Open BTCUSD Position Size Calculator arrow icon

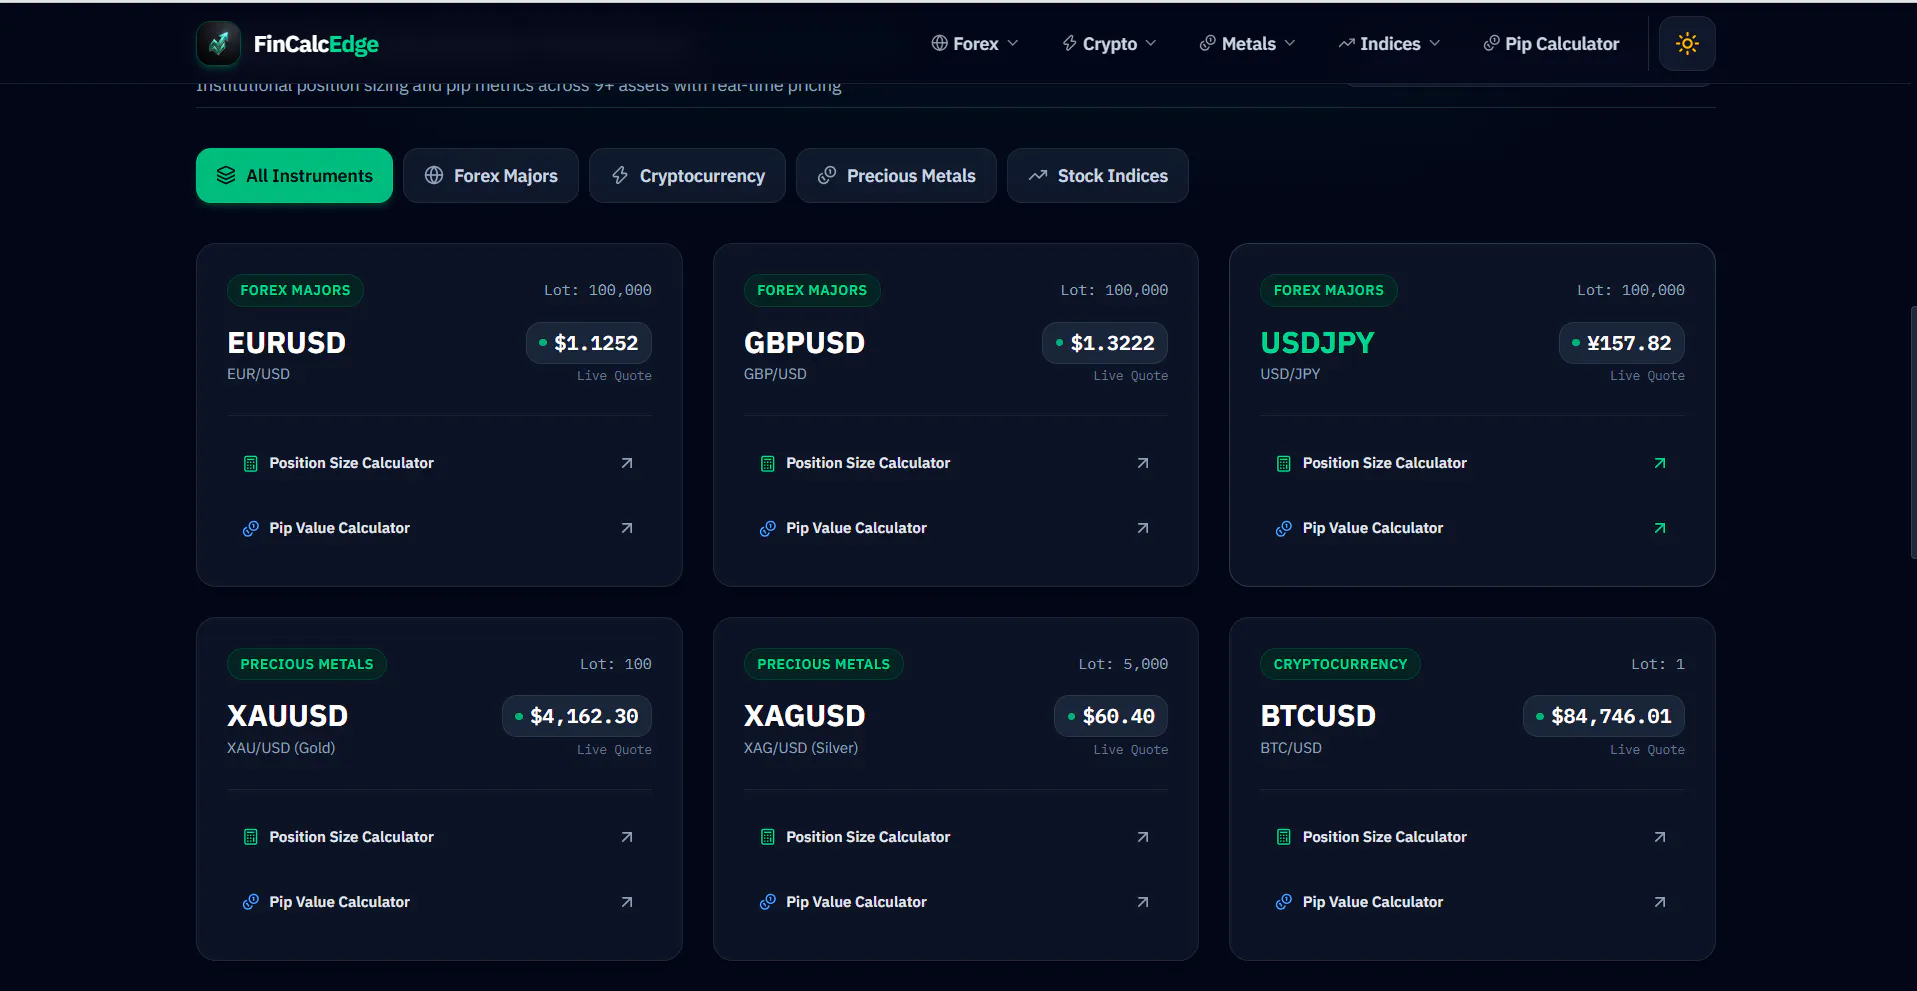coord(1660,837)
